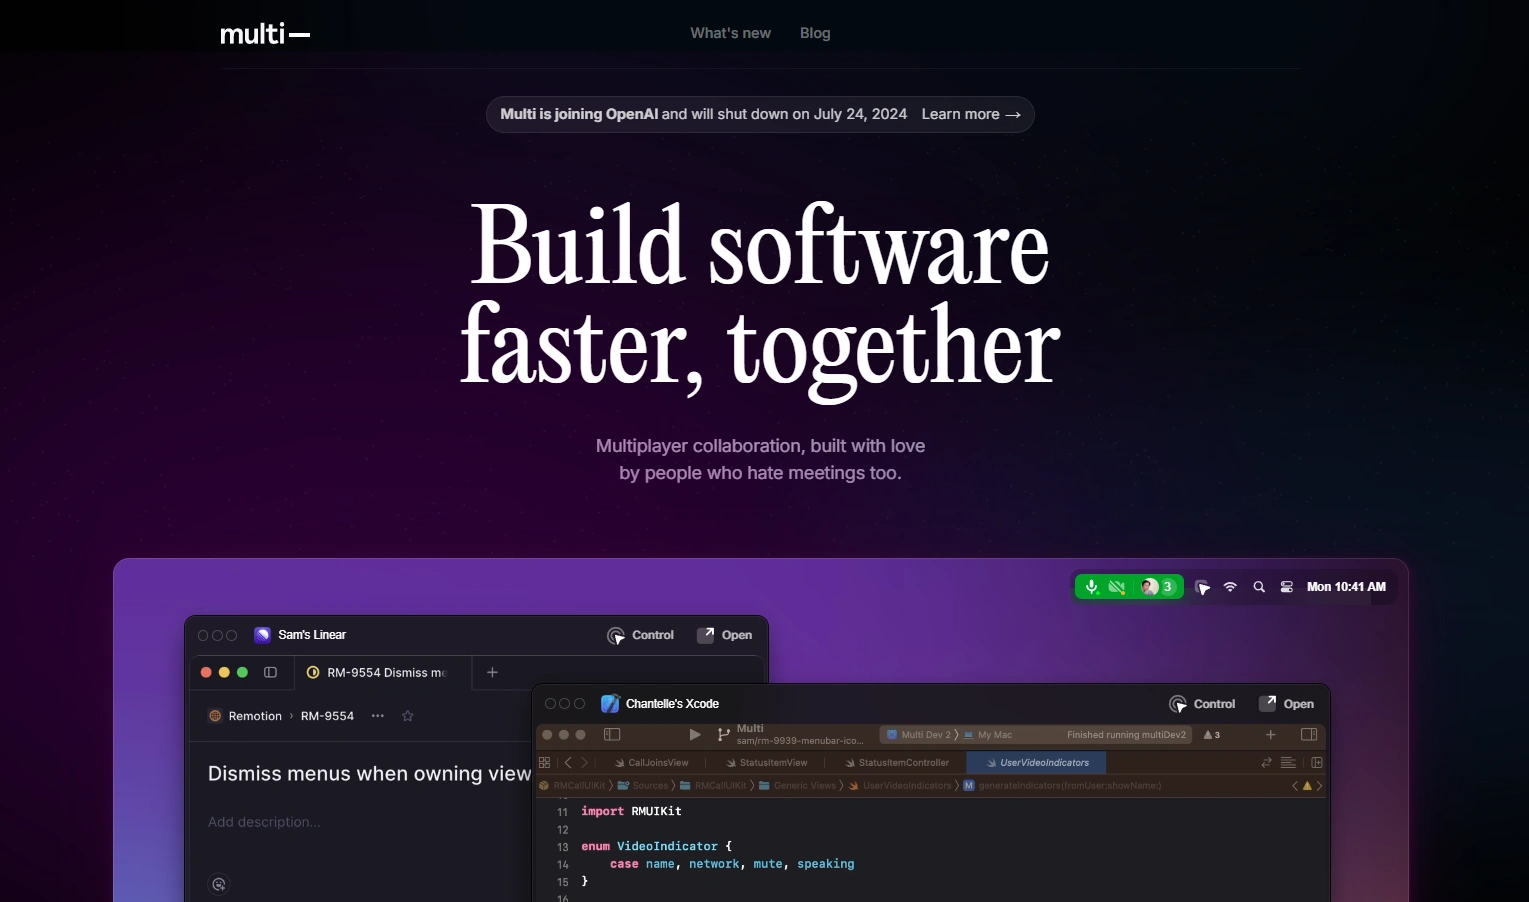Click the participant count badge showing 3
The image size is (1529, 902).
pos(1167,587)
